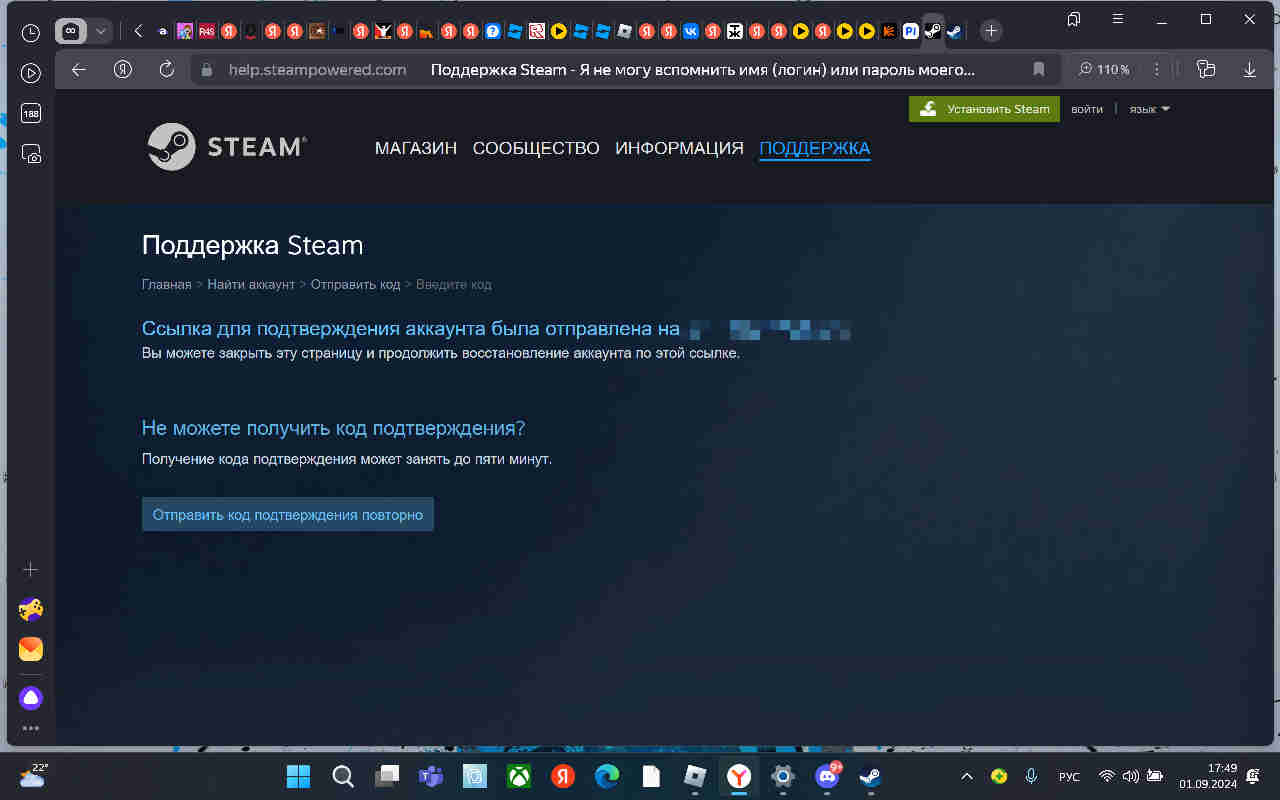1280x800 pixels.
Task: Open the downloads arrow icon
Action: coord(1250,70)
